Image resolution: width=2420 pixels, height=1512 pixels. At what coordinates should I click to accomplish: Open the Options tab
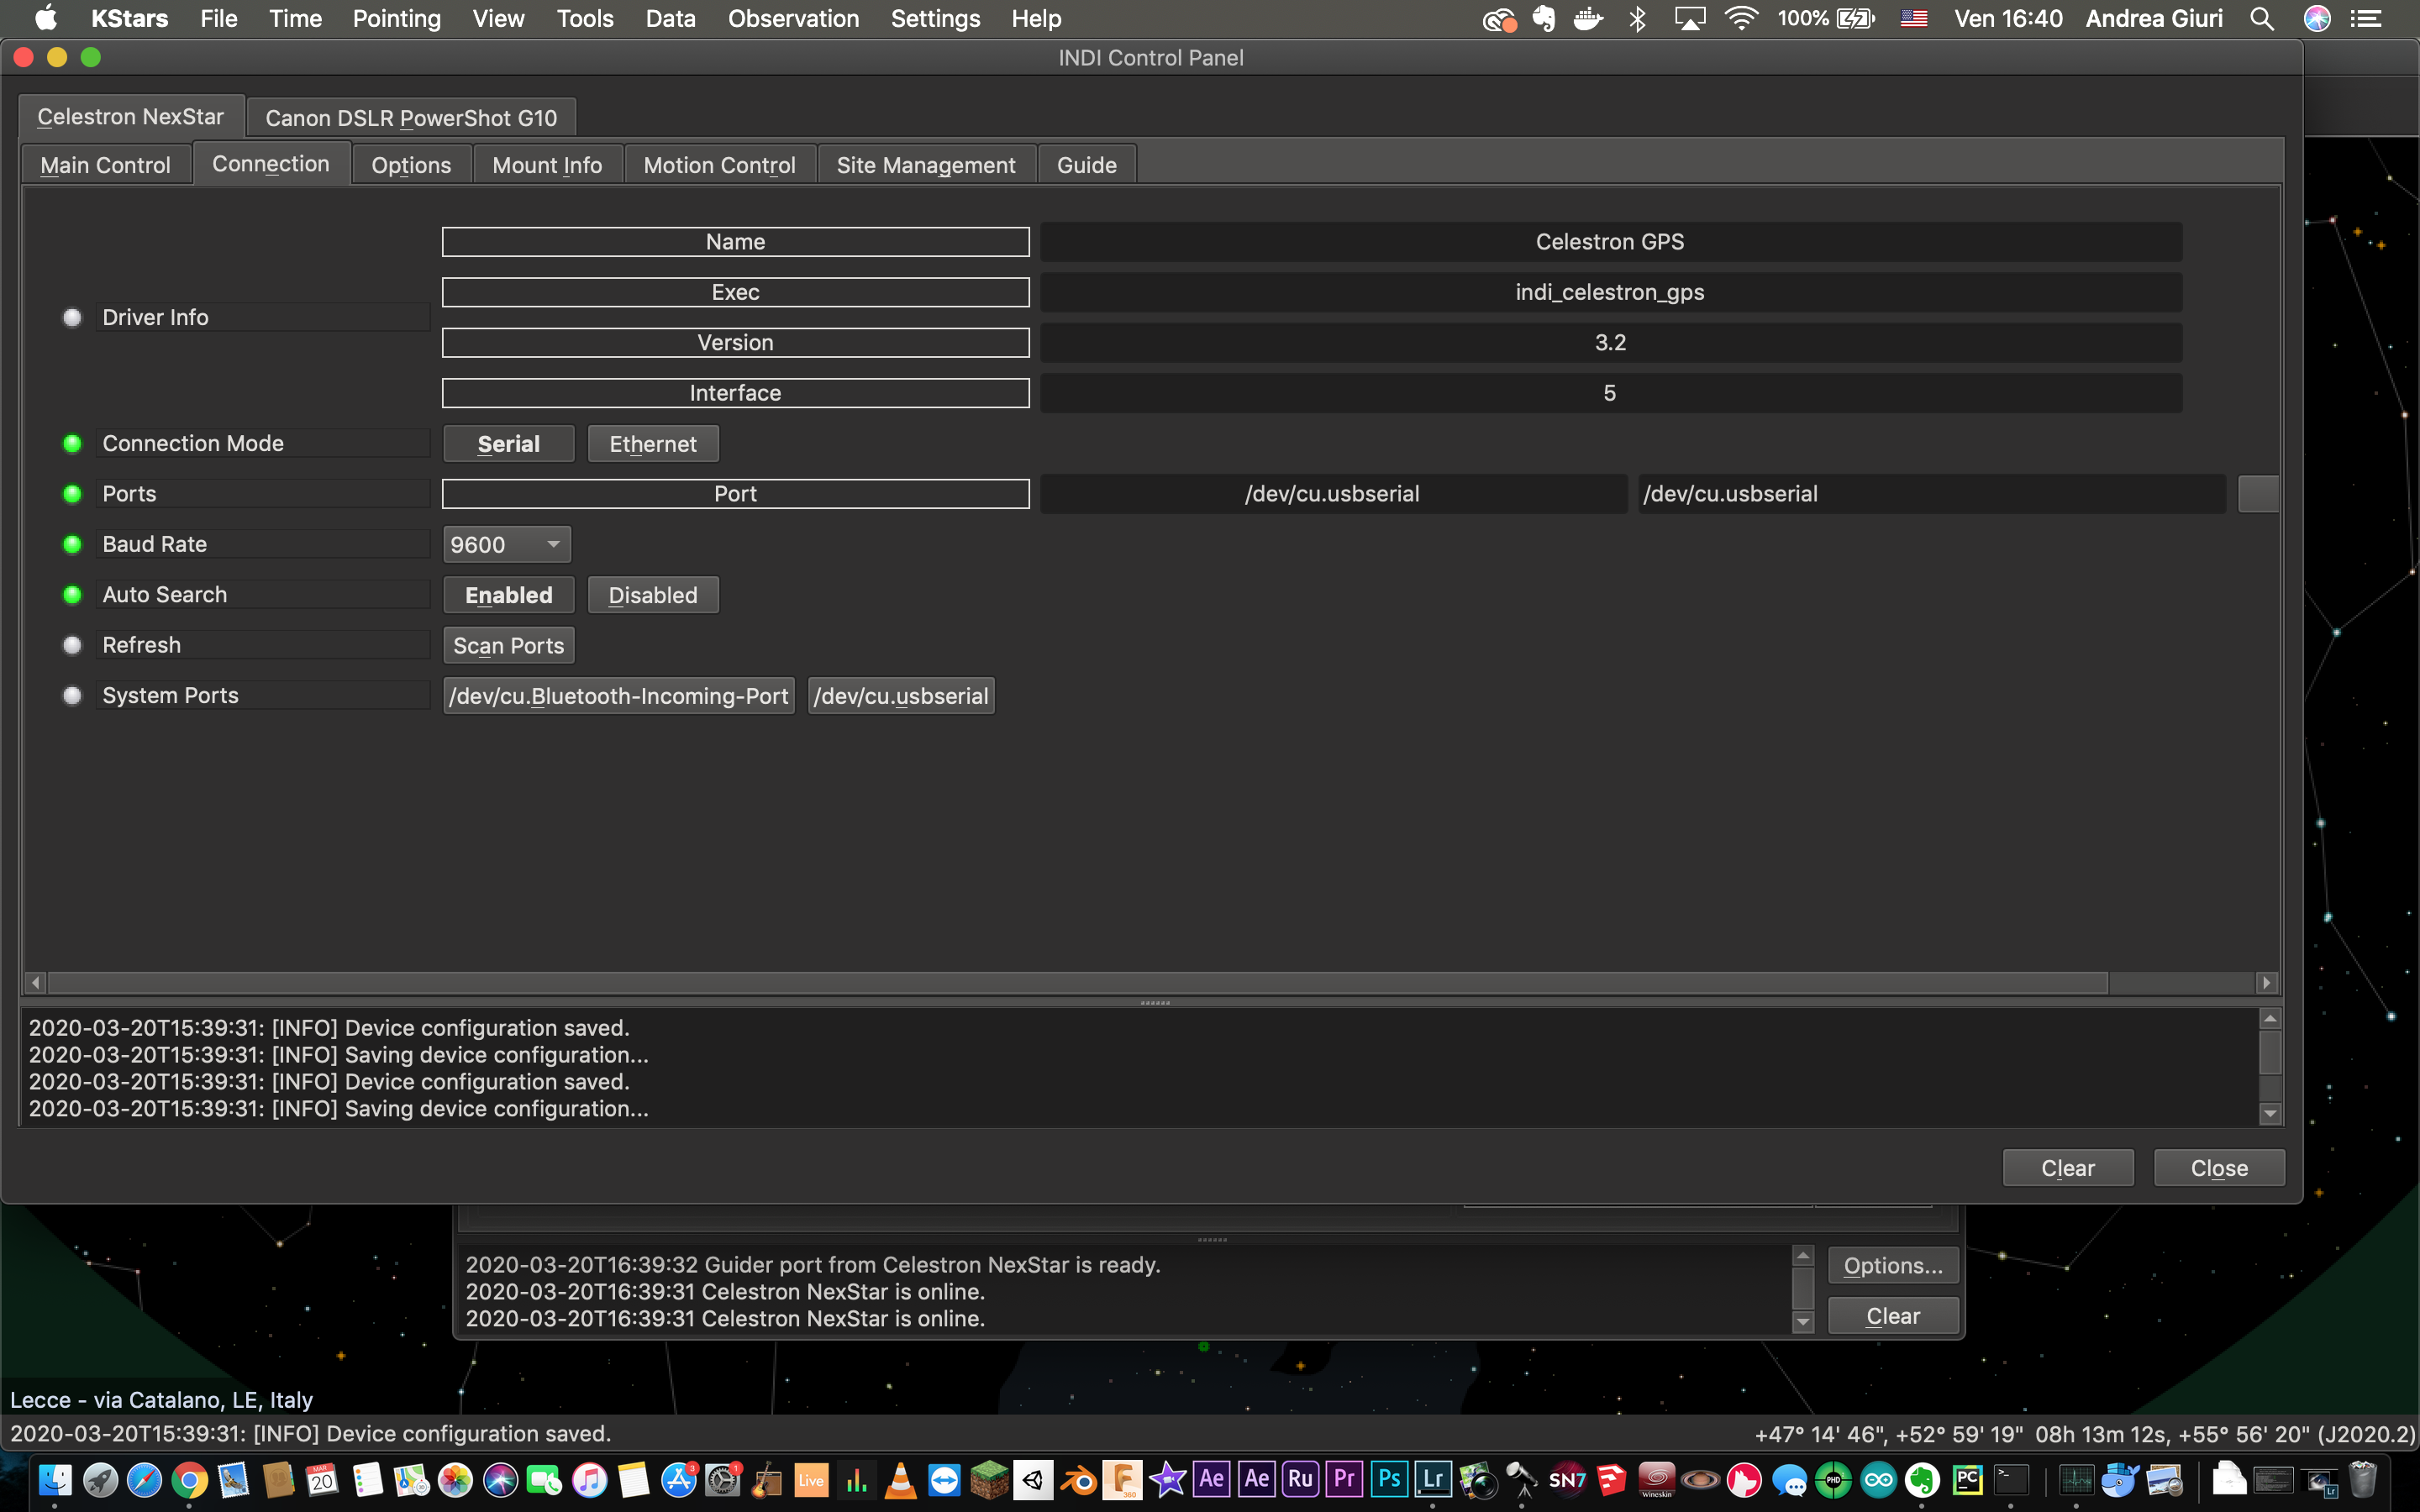pyautogui.click(x=411, y=165)
